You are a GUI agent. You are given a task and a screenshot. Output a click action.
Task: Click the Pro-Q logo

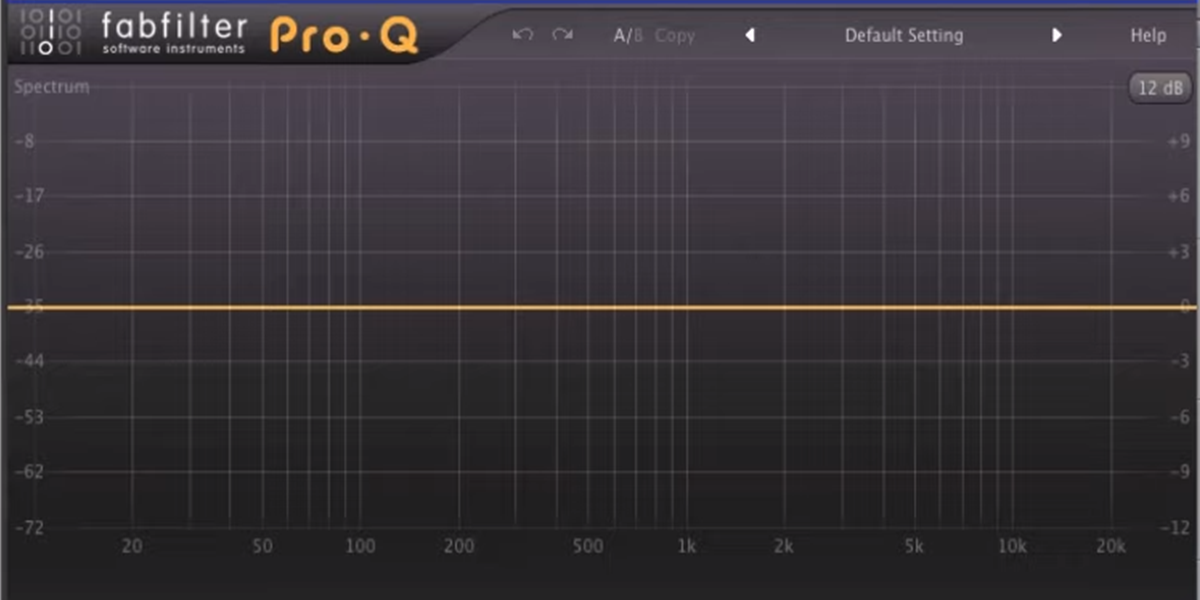click(x=345, y=33)
